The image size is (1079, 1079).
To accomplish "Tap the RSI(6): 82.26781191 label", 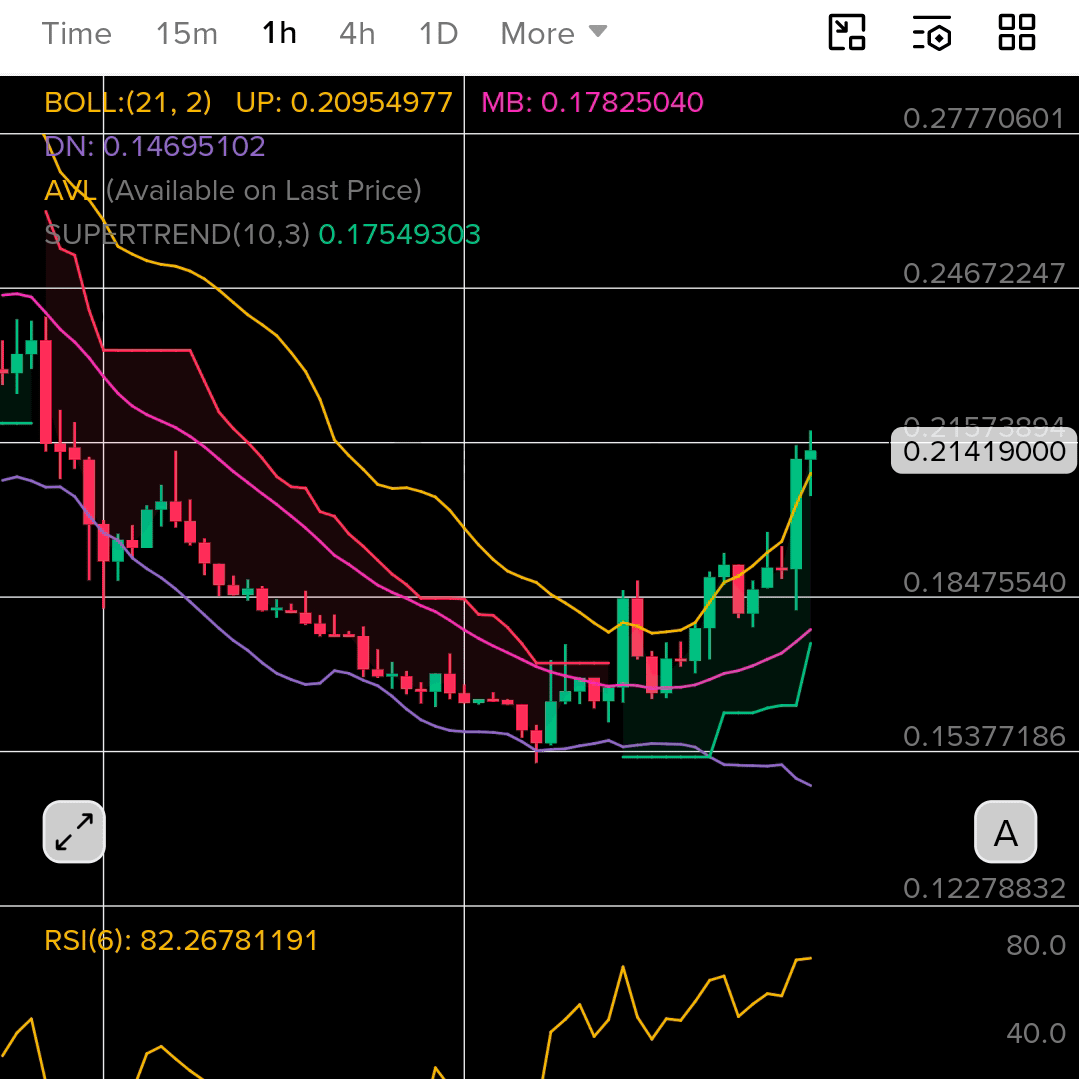I will 181,940.
